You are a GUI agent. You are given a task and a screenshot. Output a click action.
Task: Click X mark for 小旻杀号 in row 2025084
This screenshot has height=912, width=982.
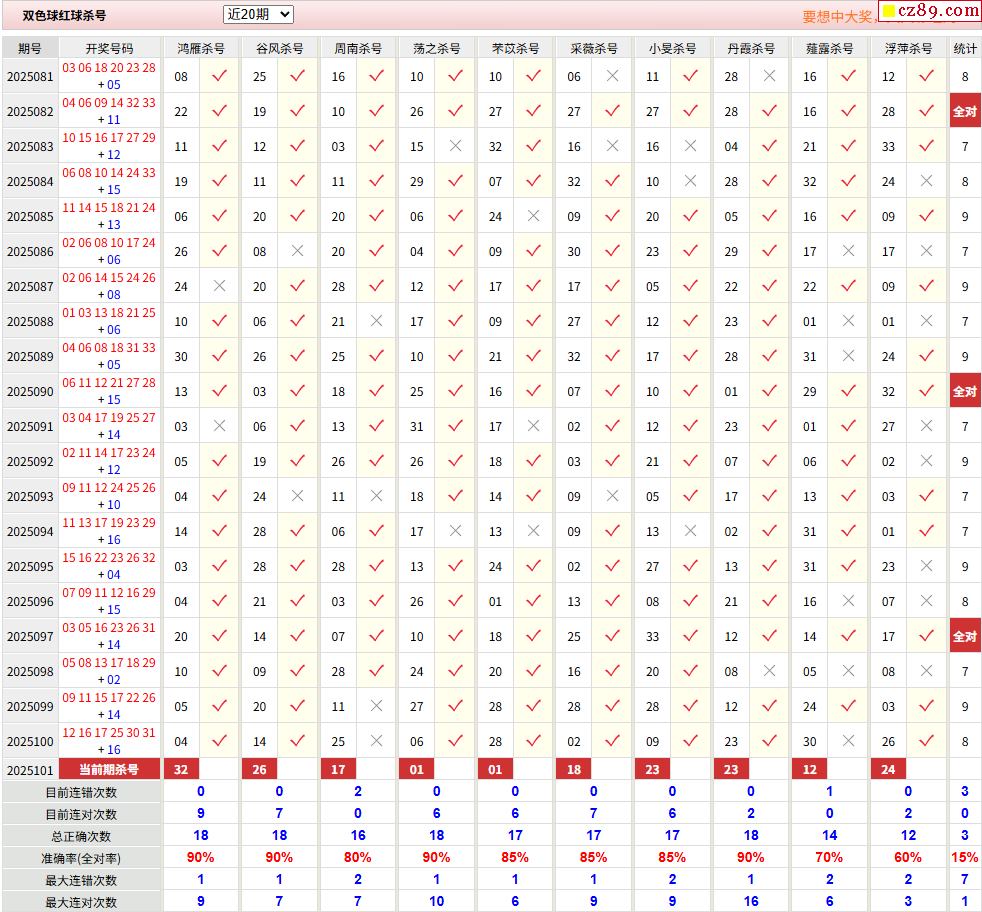click(691, 181)
